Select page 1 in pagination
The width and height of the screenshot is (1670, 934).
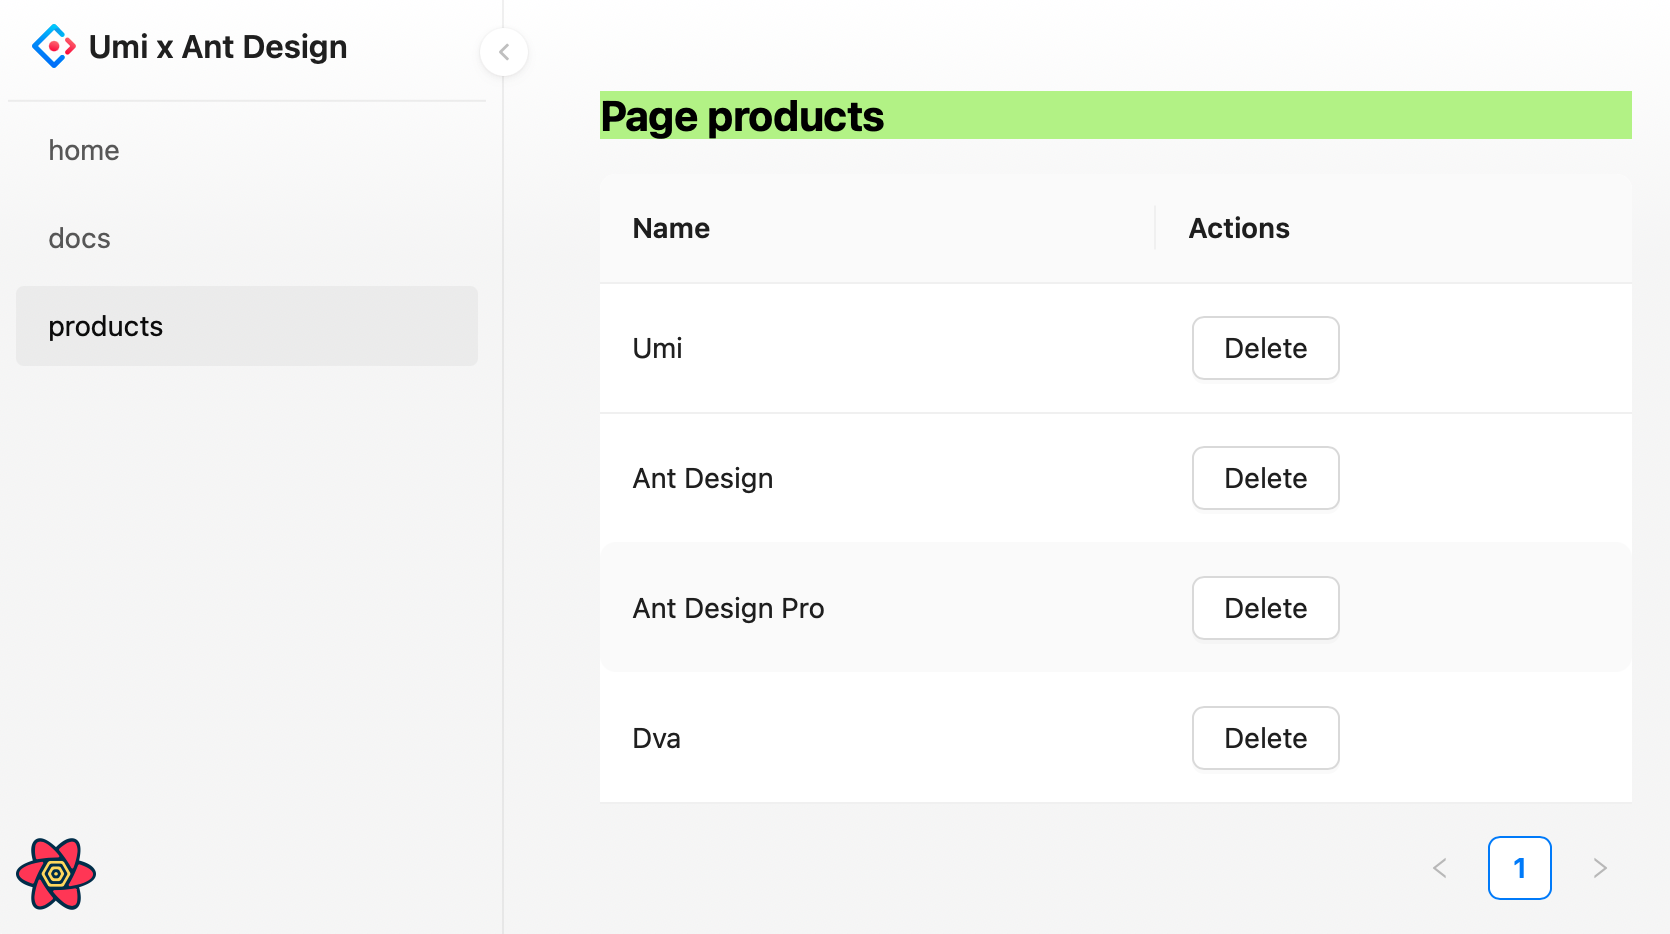pyautogui.click(x=1519, y=868)
